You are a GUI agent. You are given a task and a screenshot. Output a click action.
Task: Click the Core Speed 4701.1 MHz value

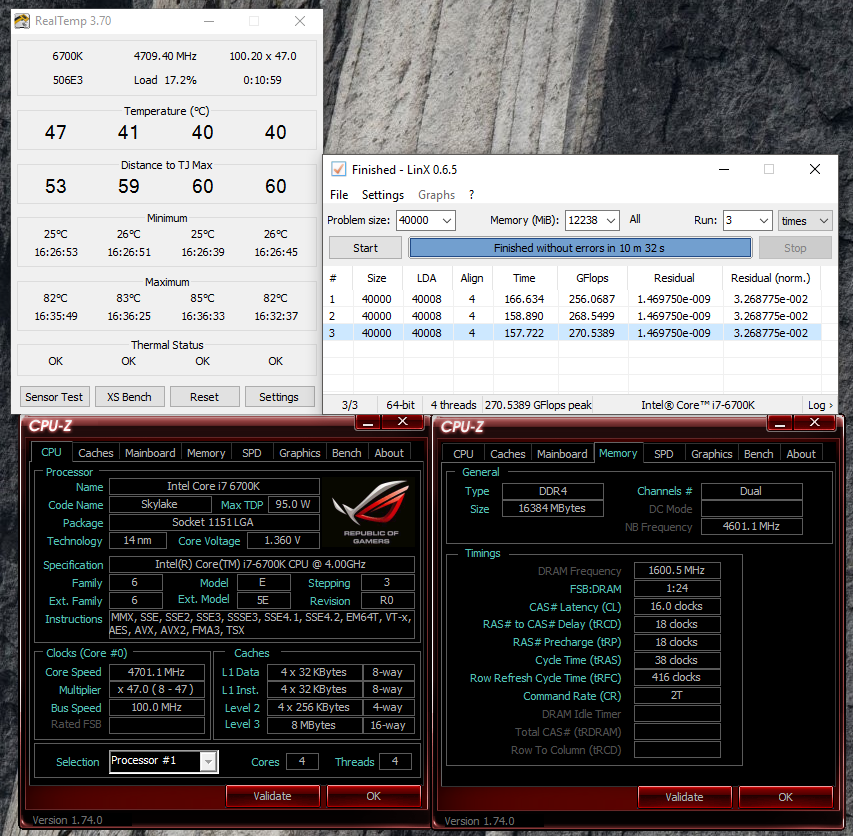pyautogui.click(x=157, y=672)
